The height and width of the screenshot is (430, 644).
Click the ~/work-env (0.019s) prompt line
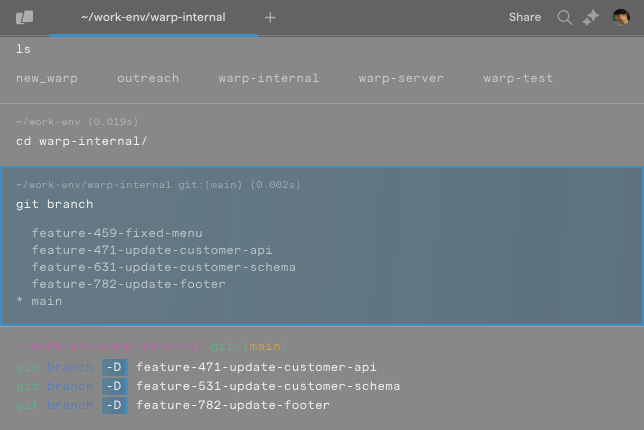click(x=77, y=122)
